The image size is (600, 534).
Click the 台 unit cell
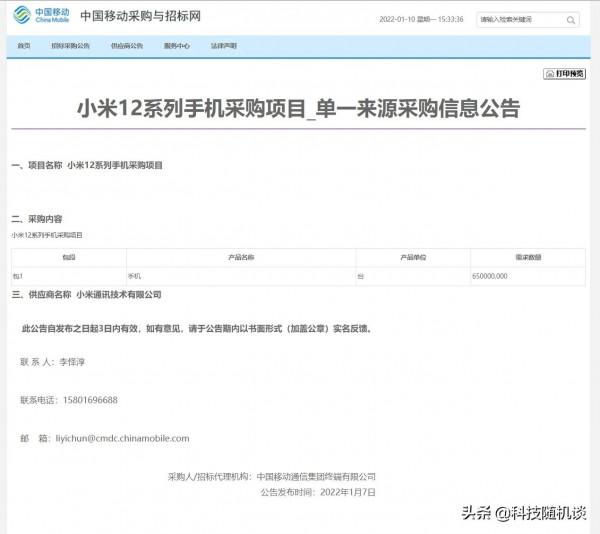(413, 276)
